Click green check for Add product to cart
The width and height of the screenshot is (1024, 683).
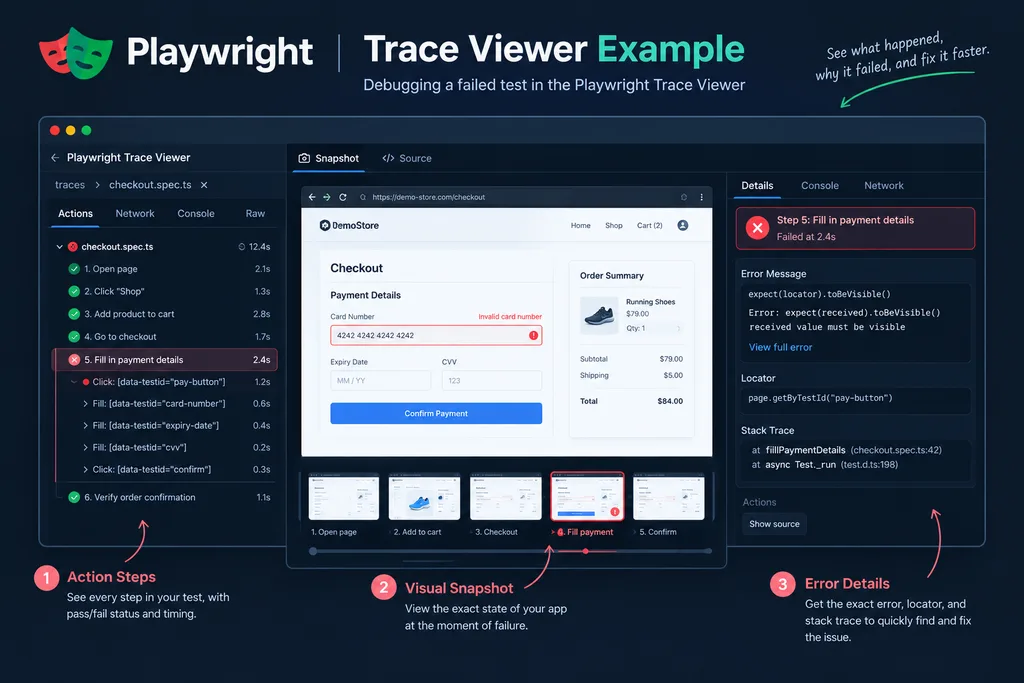click(74, 314)
